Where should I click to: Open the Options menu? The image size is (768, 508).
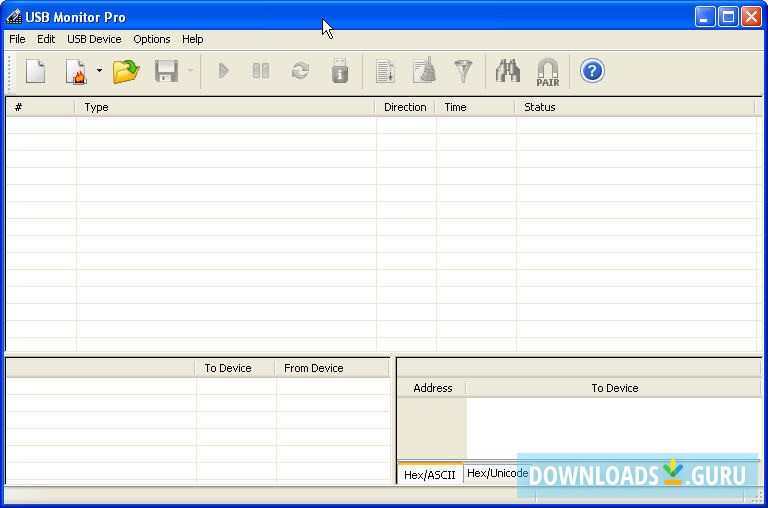click(152, 39)
